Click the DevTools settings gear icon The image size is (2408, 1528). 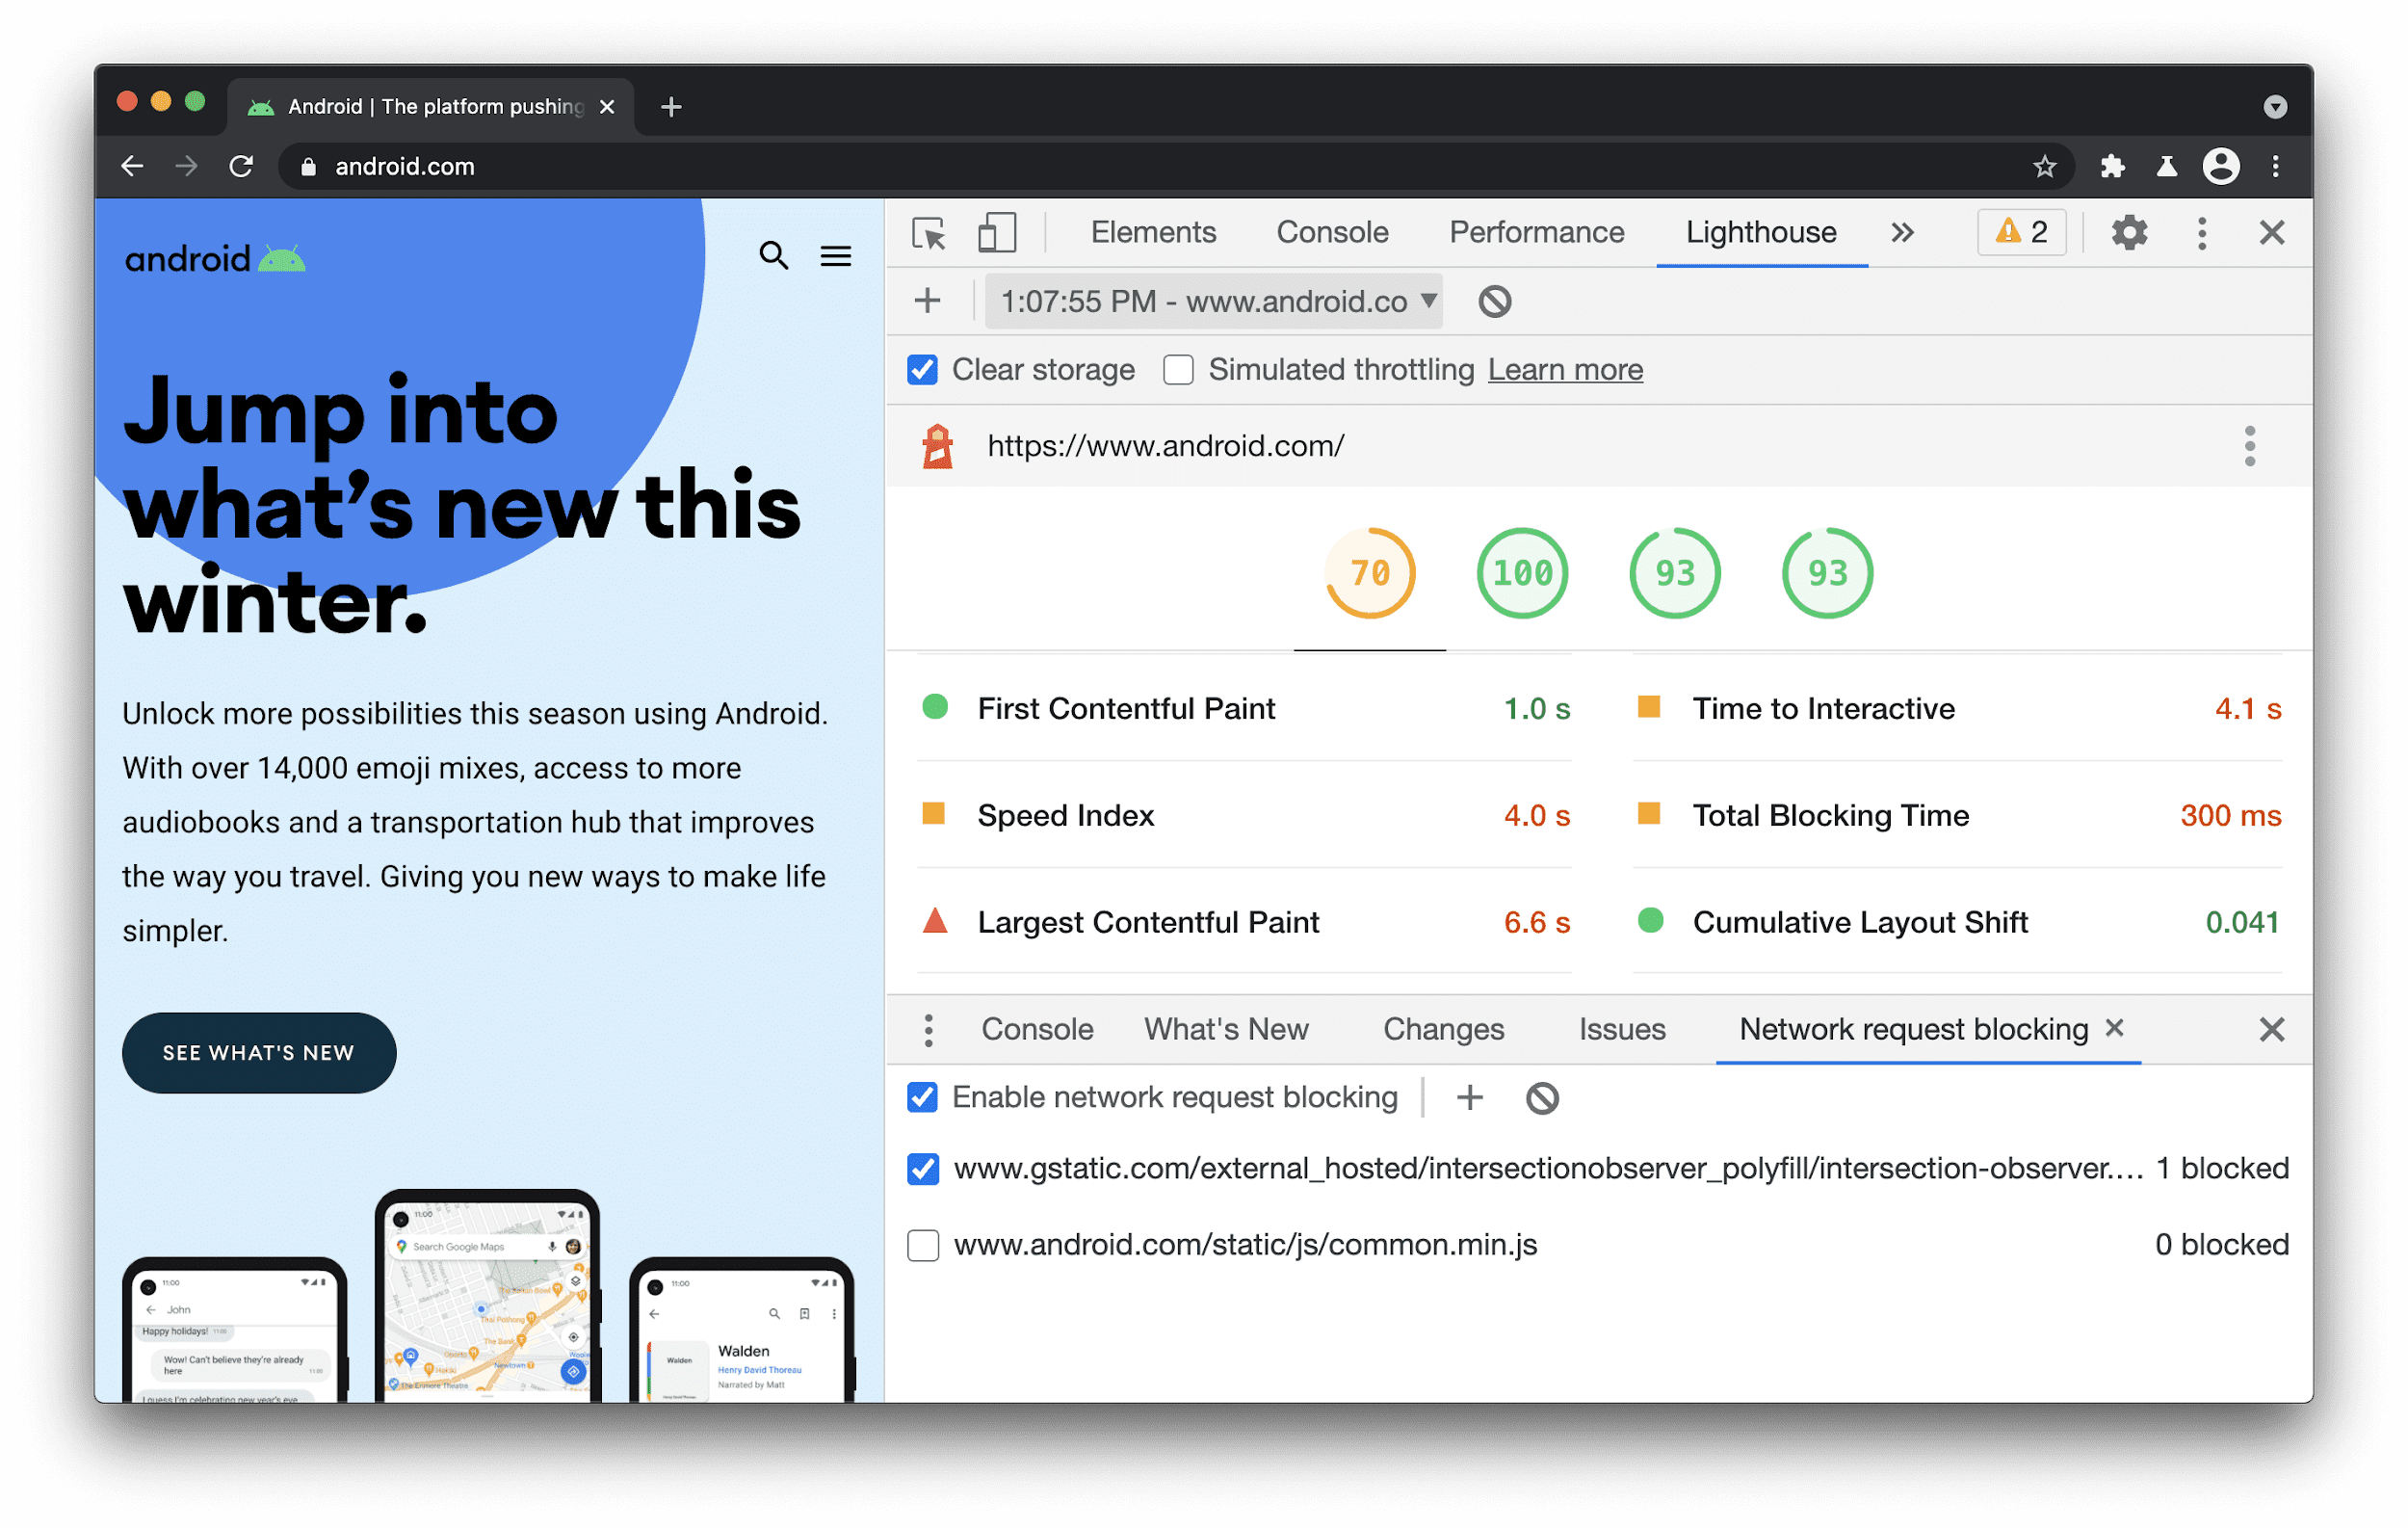click(x=2129, y=232)
